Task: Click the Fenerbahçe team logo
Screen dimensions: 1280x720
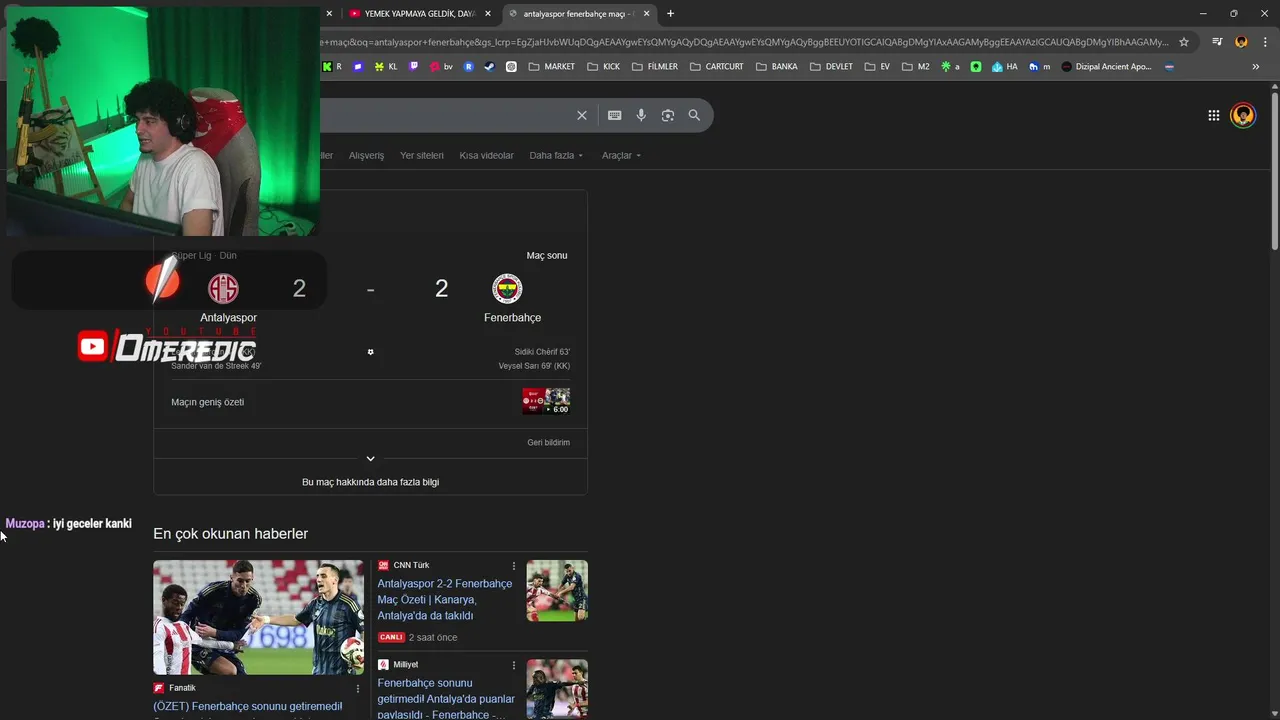Action: pyautogui.click(x=507, y=289)
